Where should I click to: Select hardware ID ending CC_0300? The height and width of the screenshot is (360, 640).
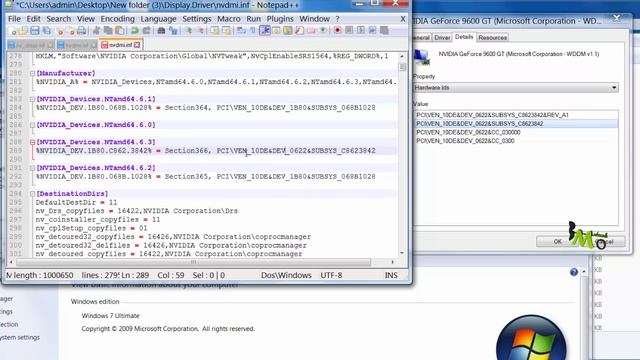point(465,141)
